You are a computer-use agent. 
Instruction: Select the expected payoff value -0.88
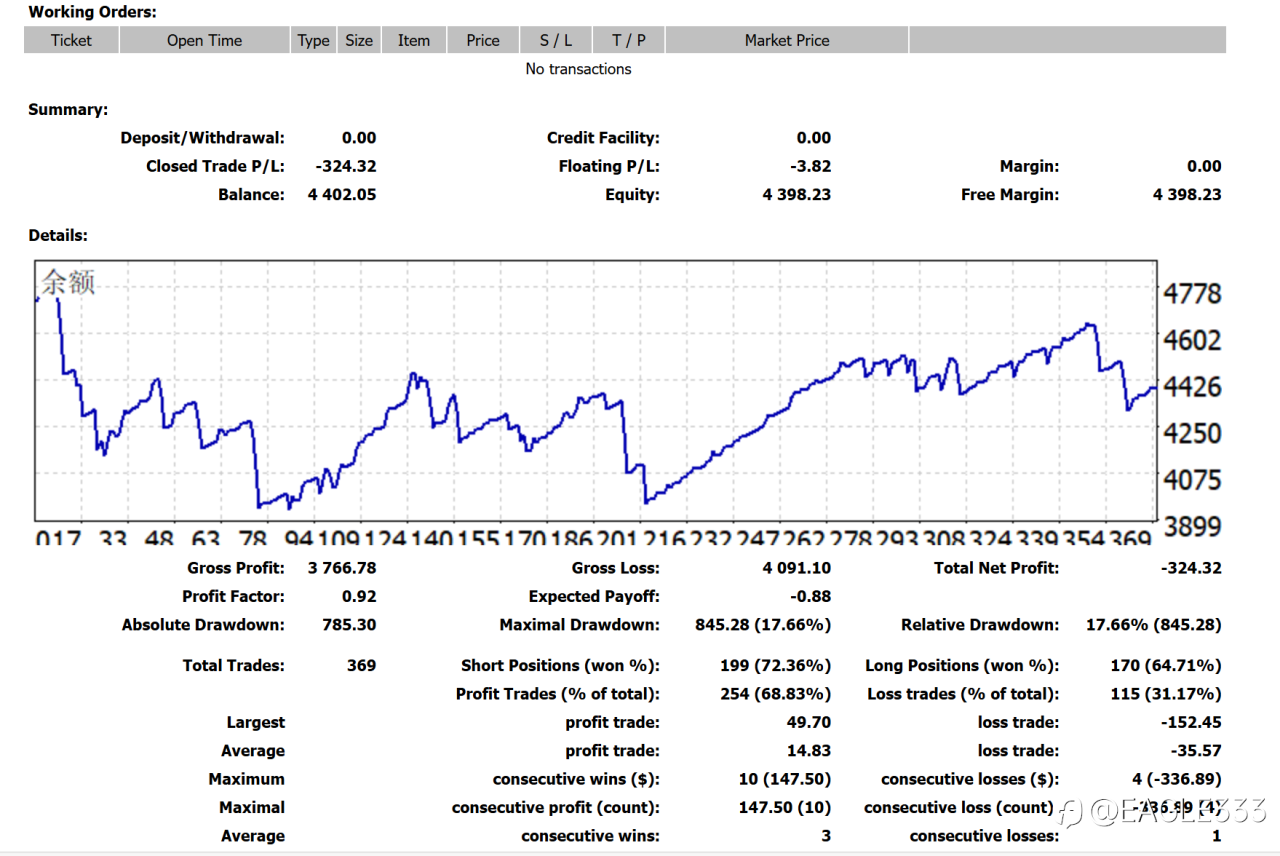pyautogui.click(x=811, y=596)
